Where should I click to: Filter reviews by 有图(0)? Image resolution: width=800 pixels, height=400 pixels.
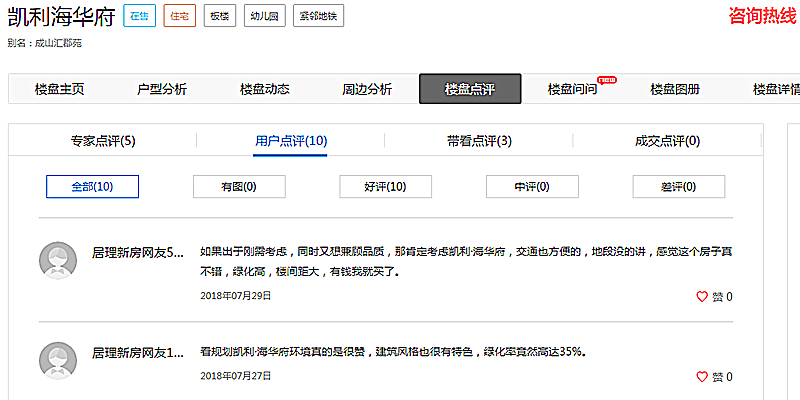(239, 187)
